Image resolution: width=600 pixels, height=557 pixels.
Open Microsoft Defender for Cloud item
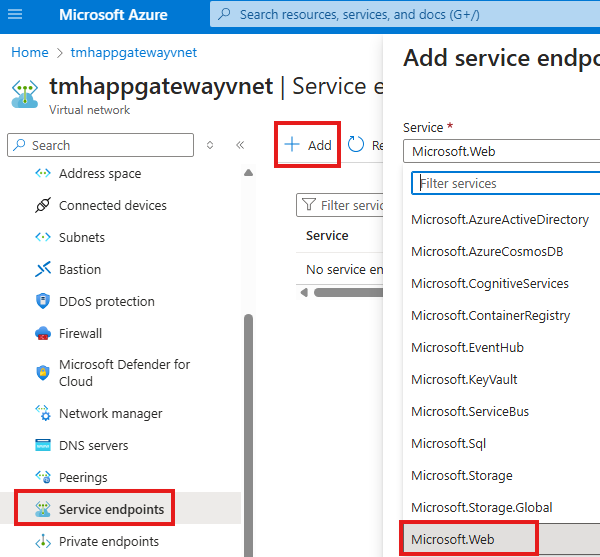click(x=124, y=373)
